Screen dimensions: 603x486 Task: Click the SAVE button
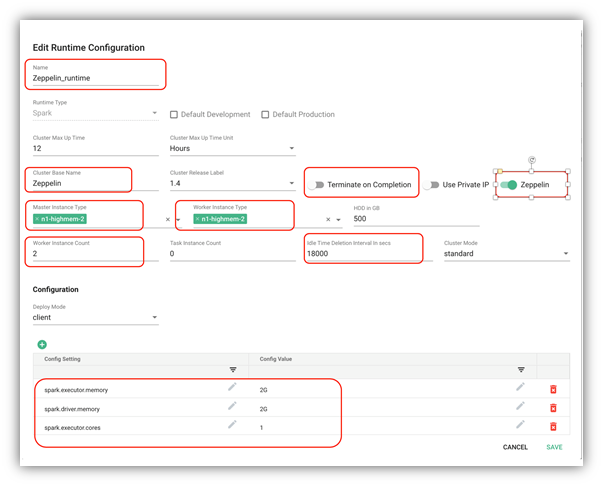coord(554,447)
